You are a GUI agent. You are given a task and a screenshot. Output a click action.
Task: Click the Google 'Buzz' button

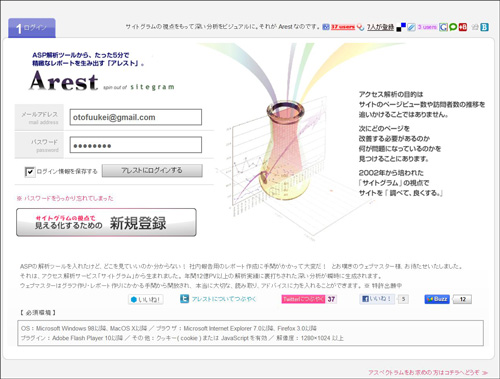(x=437, y=299)
